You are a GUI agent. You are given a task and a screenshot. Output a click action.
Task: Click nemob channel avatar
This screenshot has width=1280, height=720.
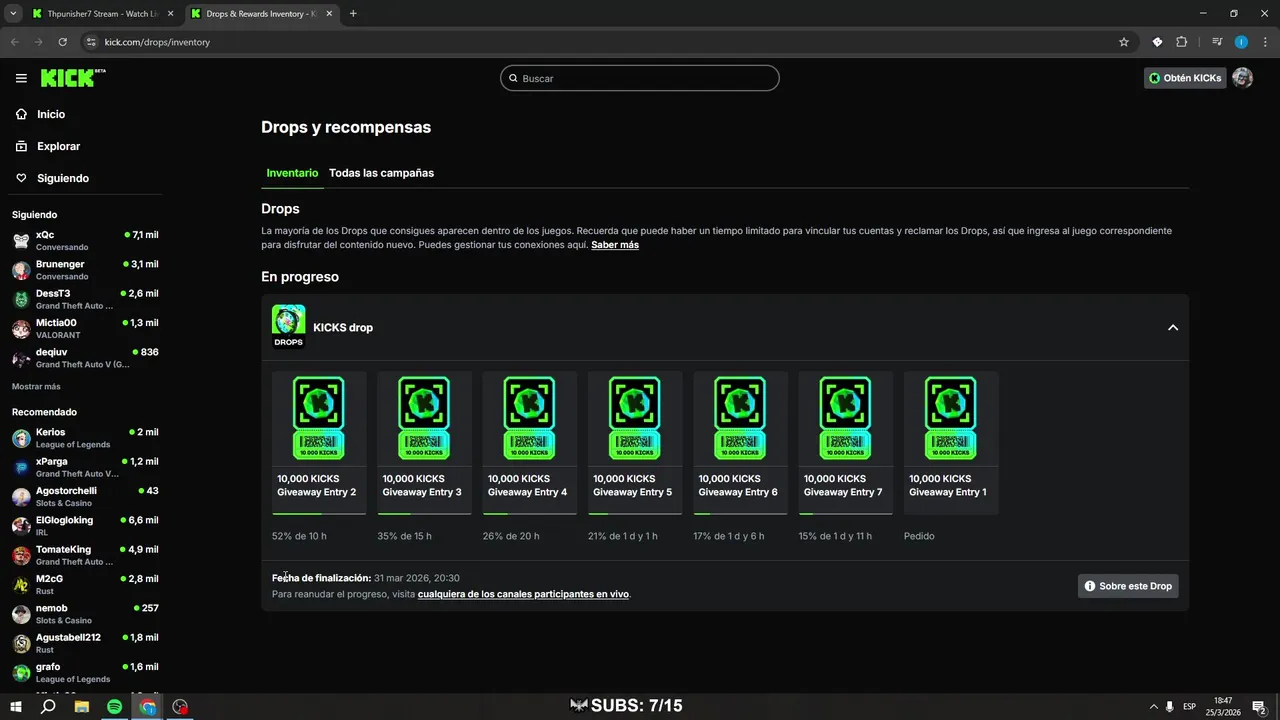(21, 614)
